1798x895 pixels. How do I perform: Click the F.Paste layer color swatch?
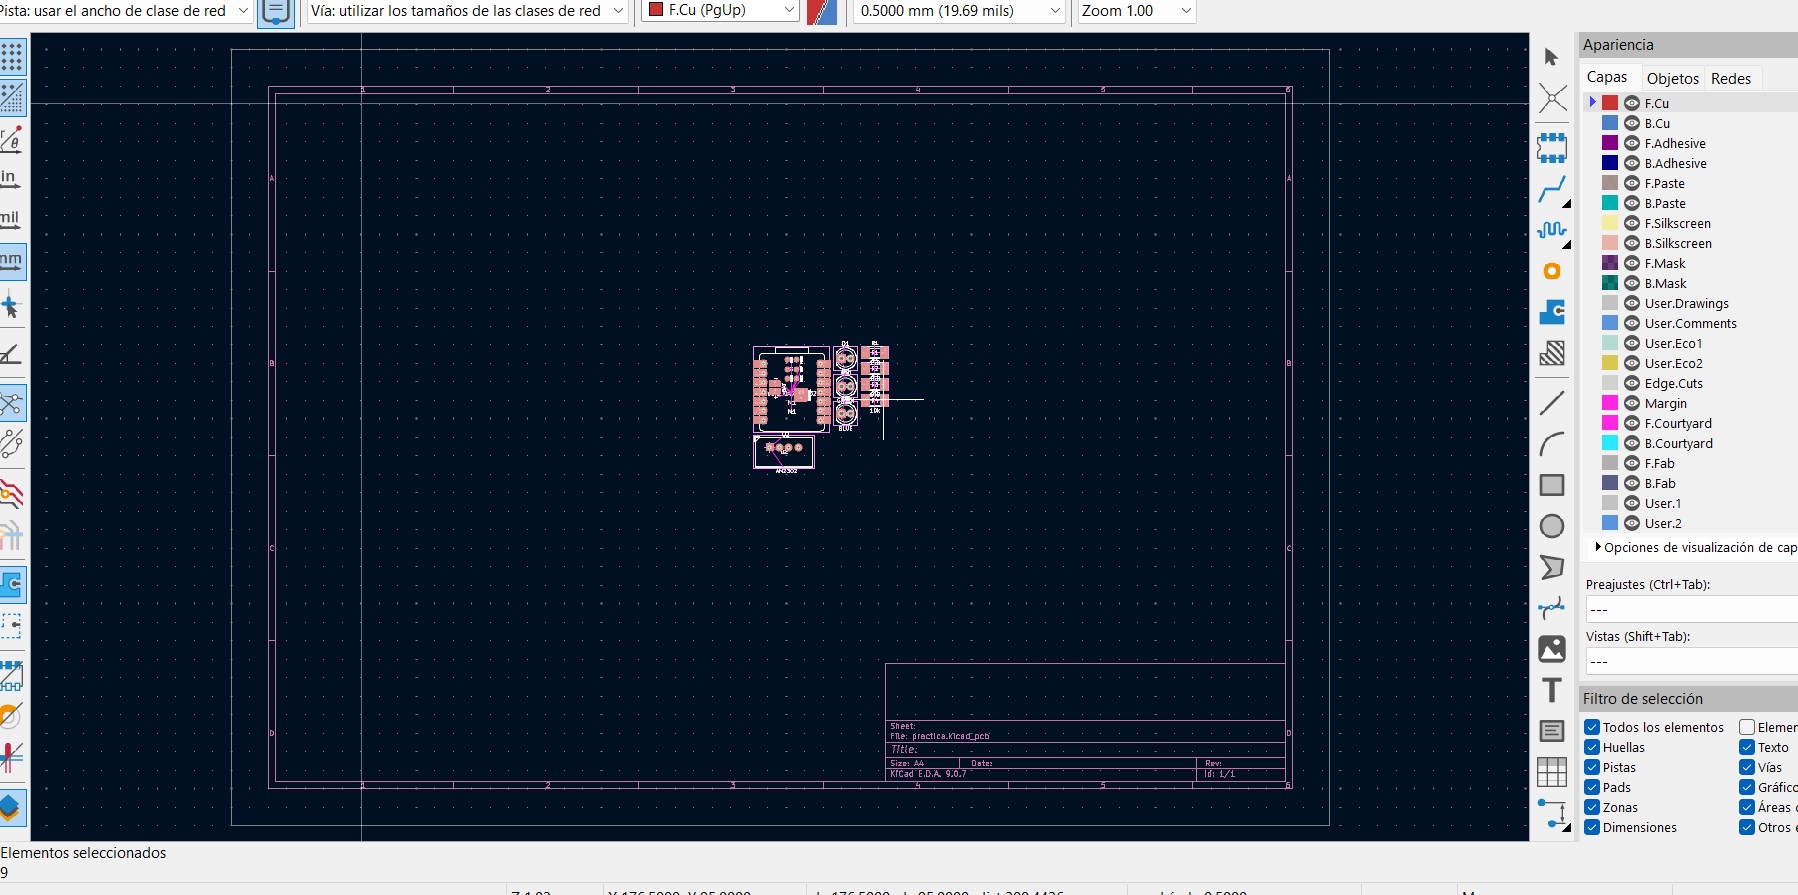(1610, 183)
